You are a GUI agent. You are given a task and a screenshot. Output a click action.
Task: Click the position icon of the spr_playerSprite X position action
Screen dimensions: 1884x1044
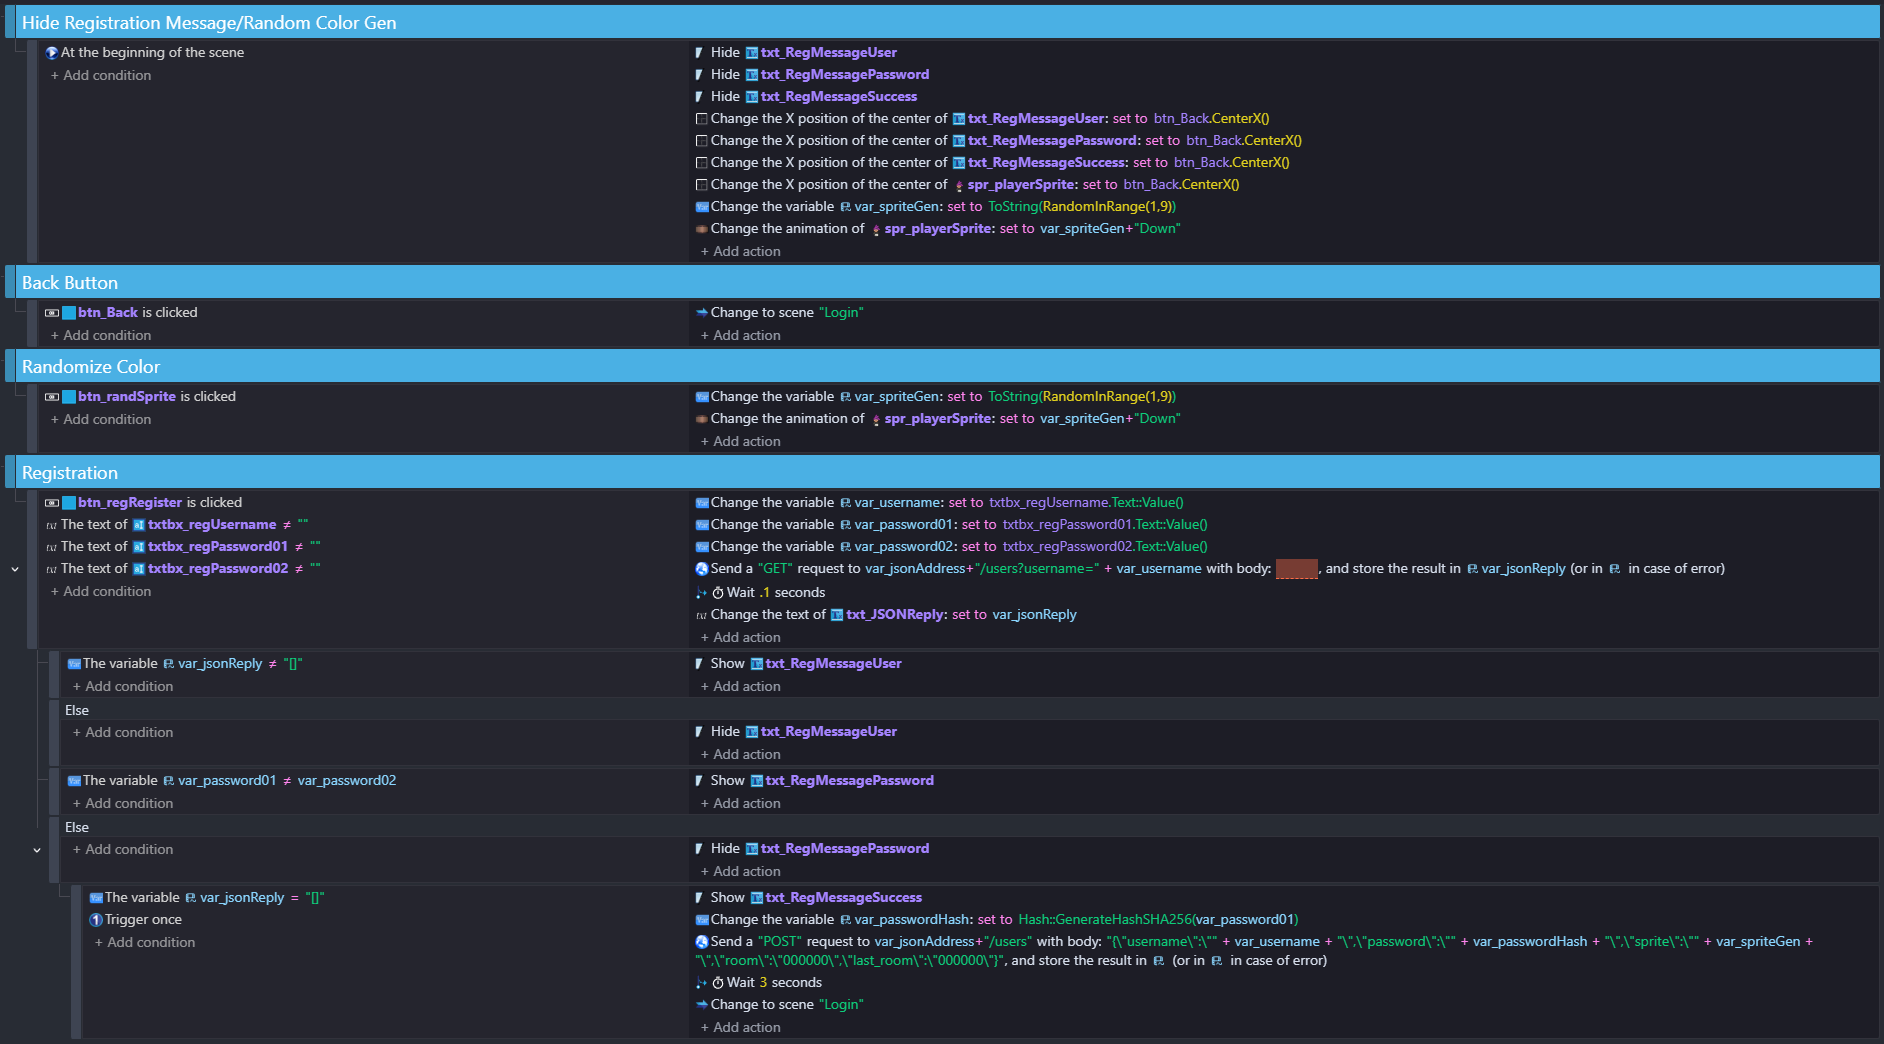click(x=702, y=185)
